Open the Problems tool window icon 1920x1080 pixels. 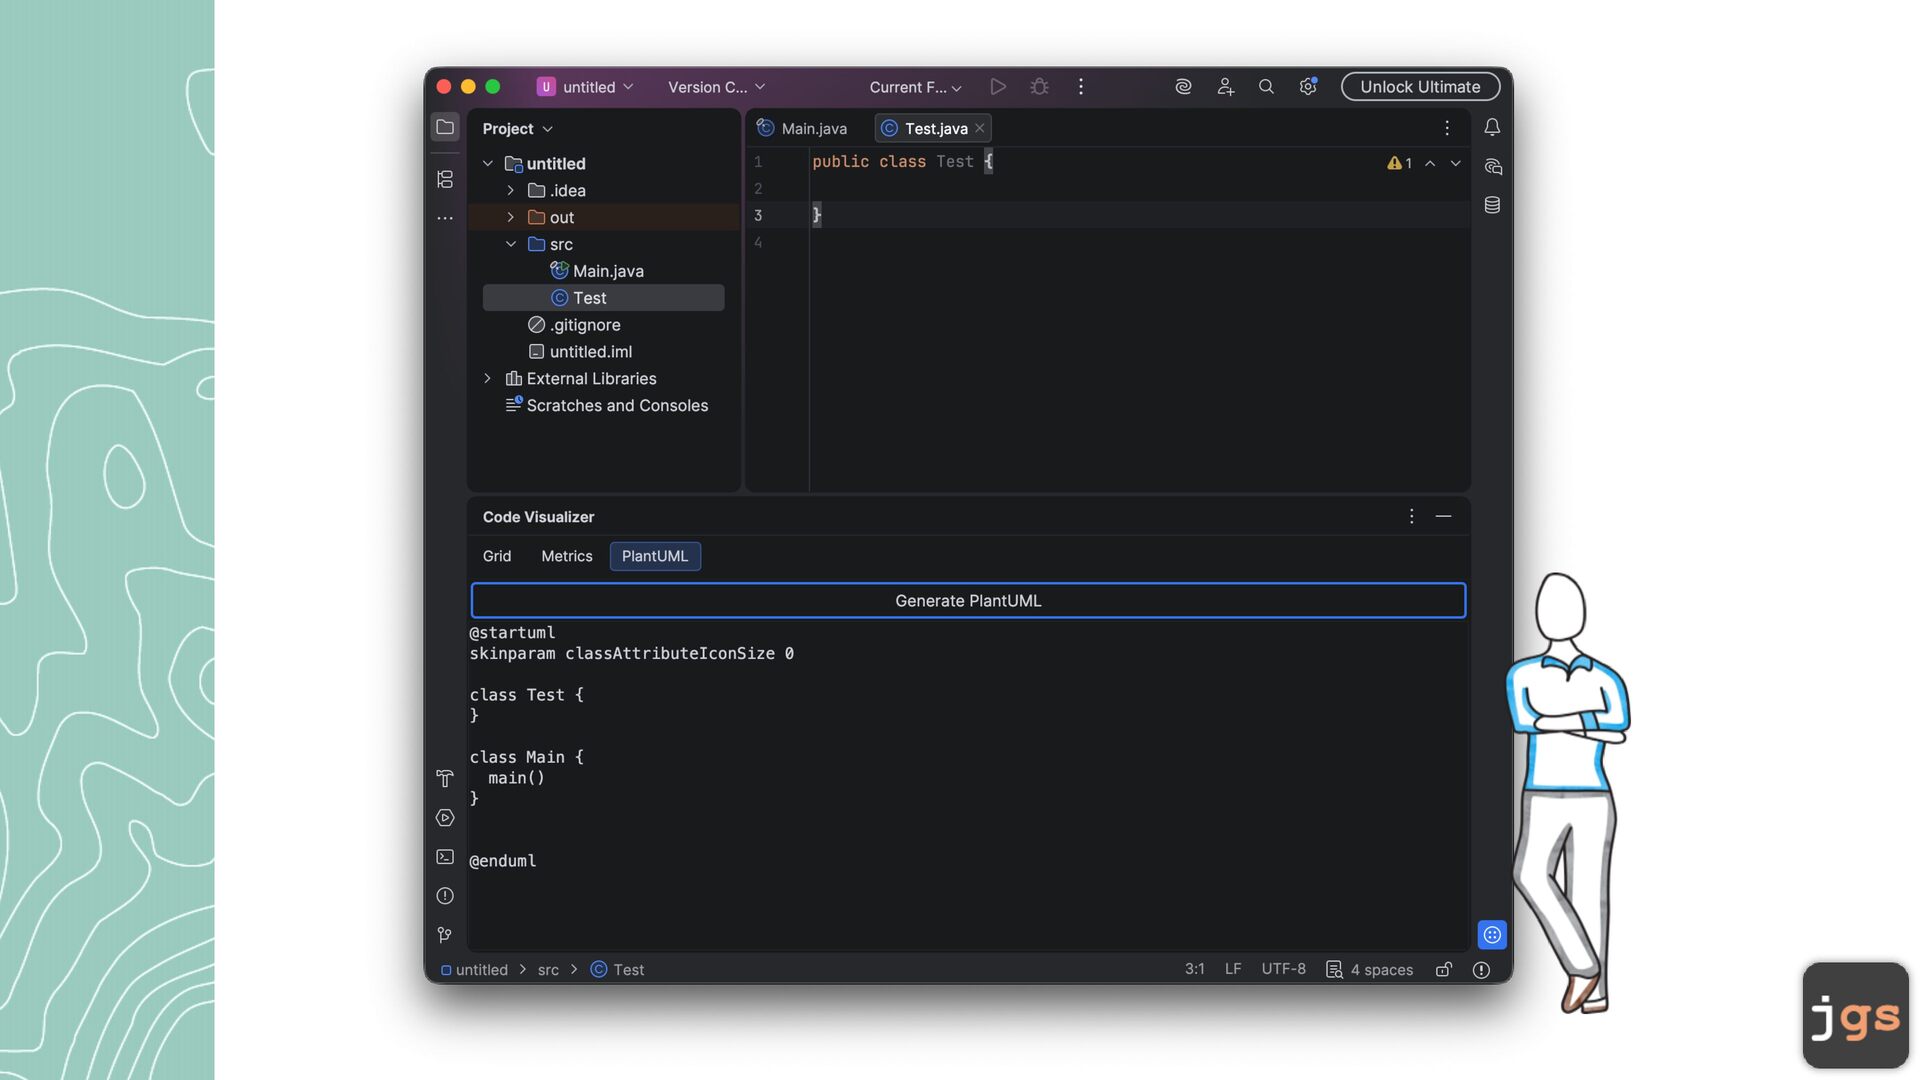[x=445, y=896]
